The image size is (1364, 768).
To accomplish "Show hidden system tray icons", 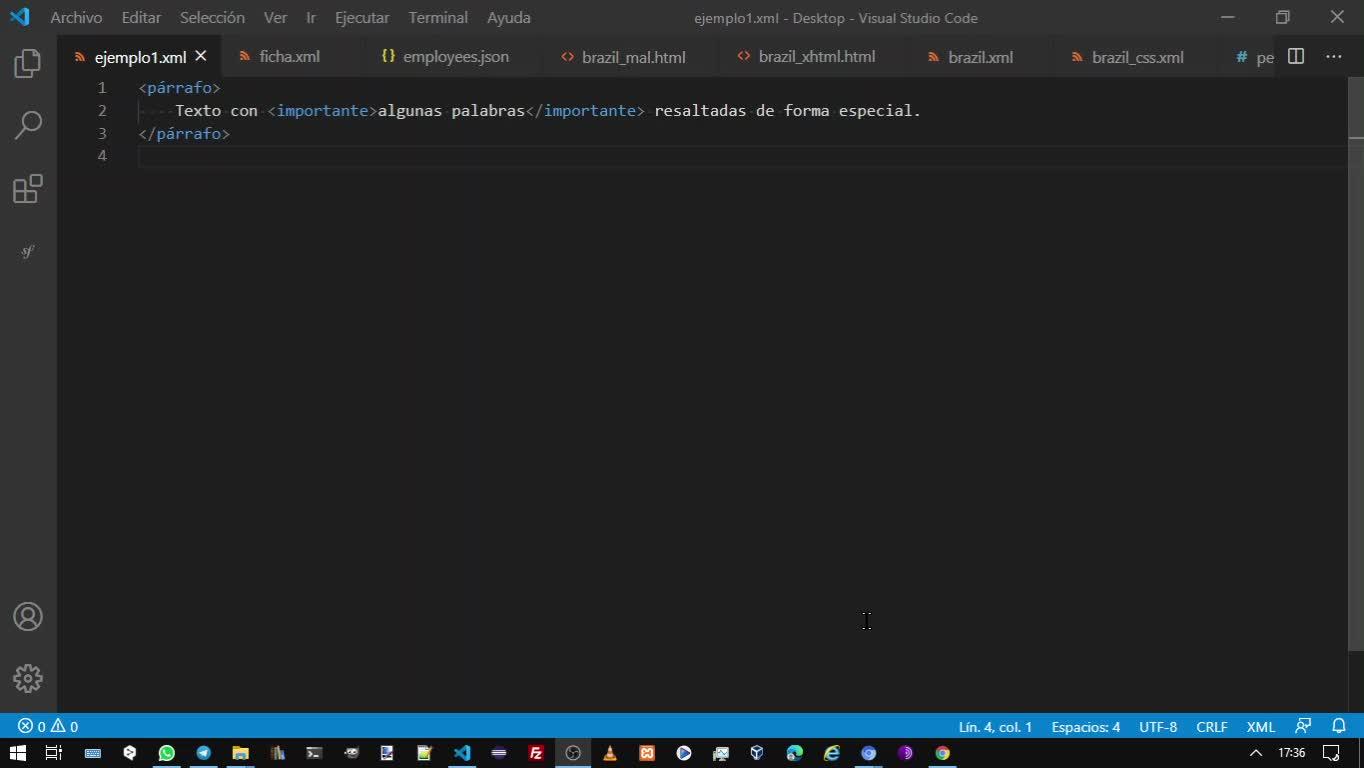I will 1256,753.
